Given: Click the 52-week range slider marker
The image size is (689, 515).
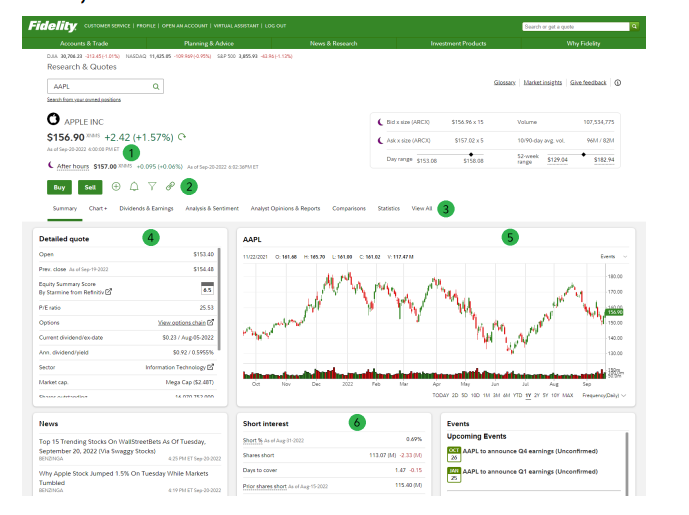Looking at the screenshot, I should (x=584, y=155).
